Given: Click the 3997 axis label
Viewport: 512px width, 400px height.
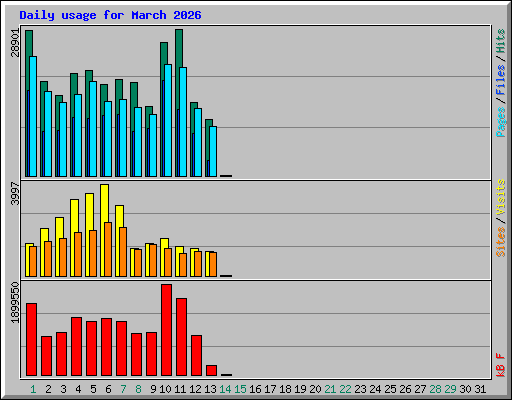Looking at the screenshot, I should (x=15, y=193).
